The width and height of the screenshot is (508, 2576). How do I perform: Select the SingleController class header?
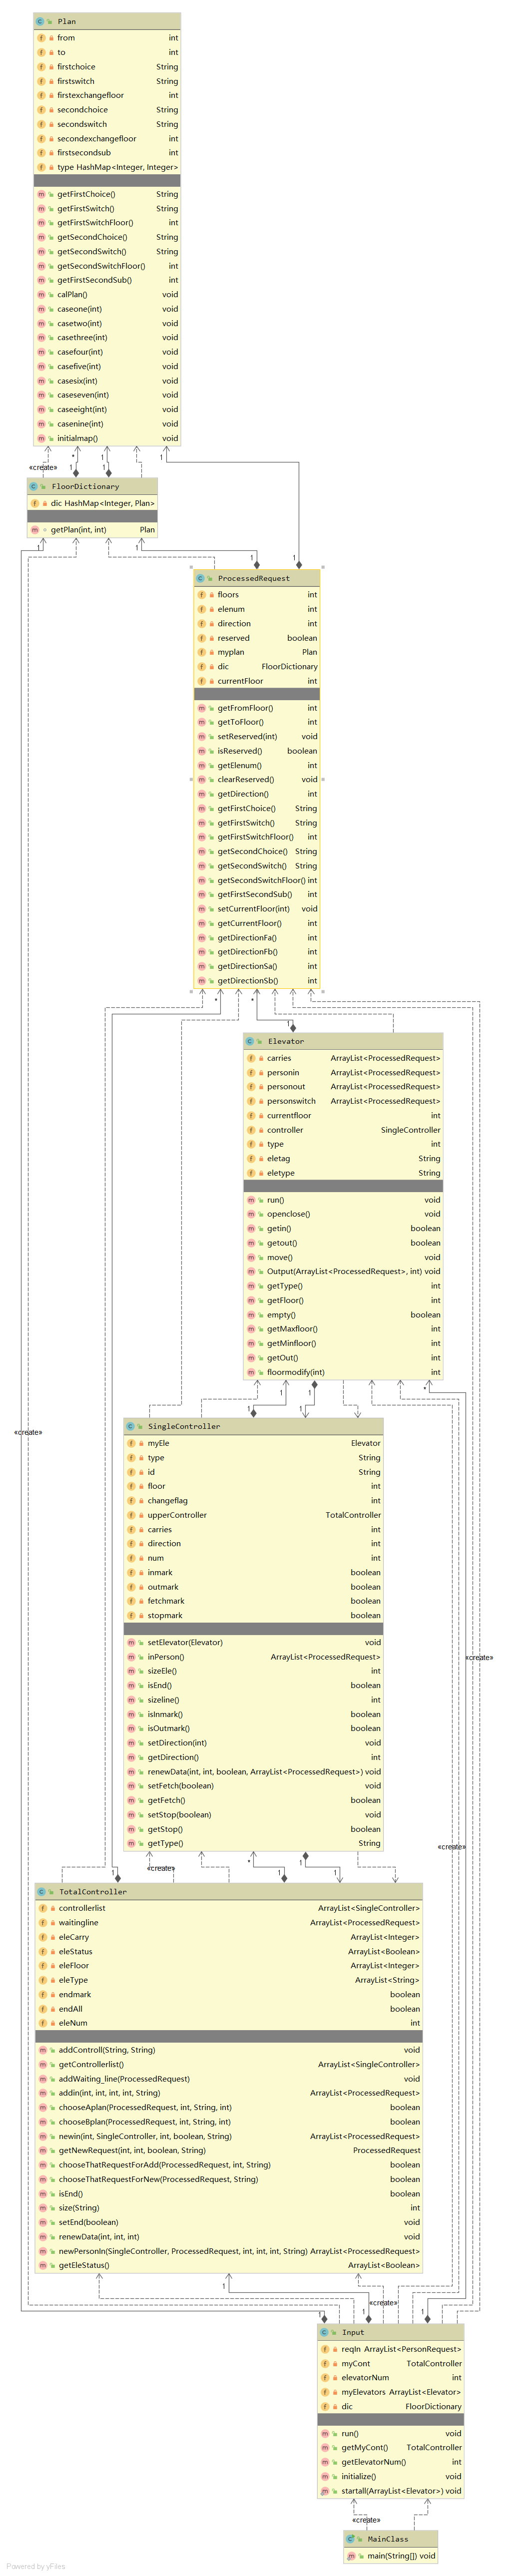(254, 1426)
